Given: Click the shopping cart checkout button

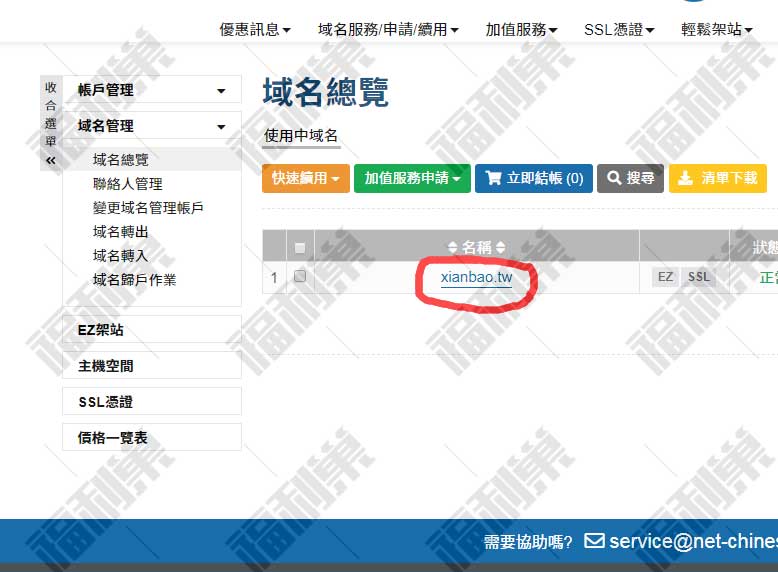Looking at the screenshot, I should pyautogui.click(x=533, y=179).
